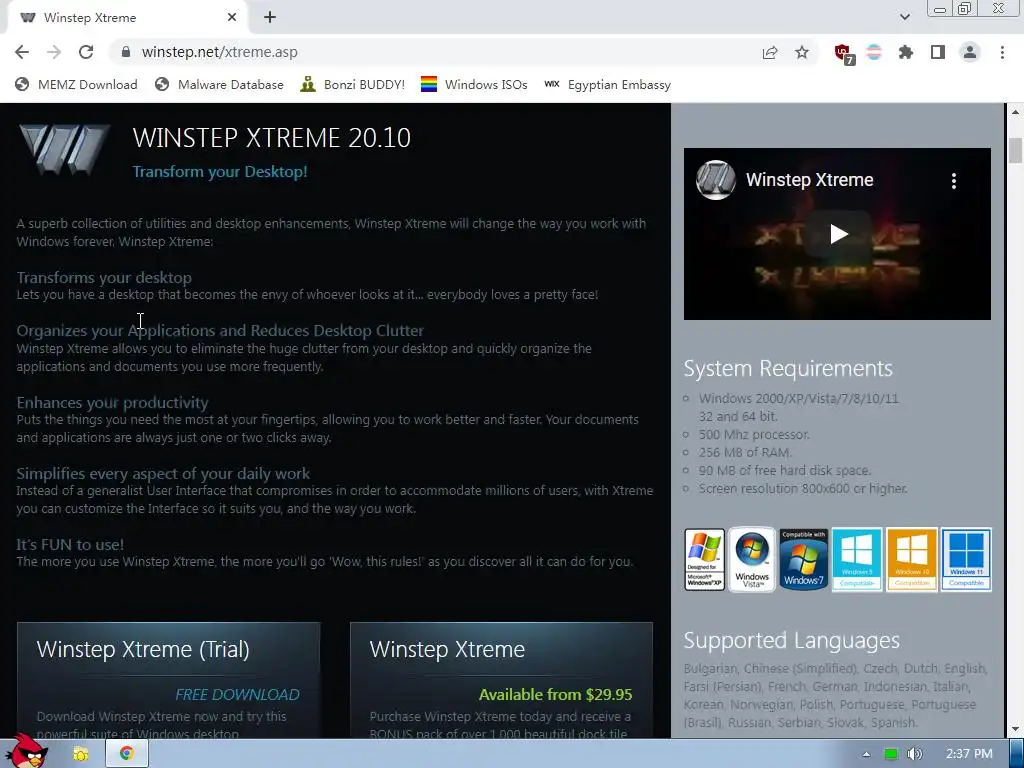The image size is (1024, 768).
Task: Click the Windows XP compatibility badge
Action: [x=704, y=560]
